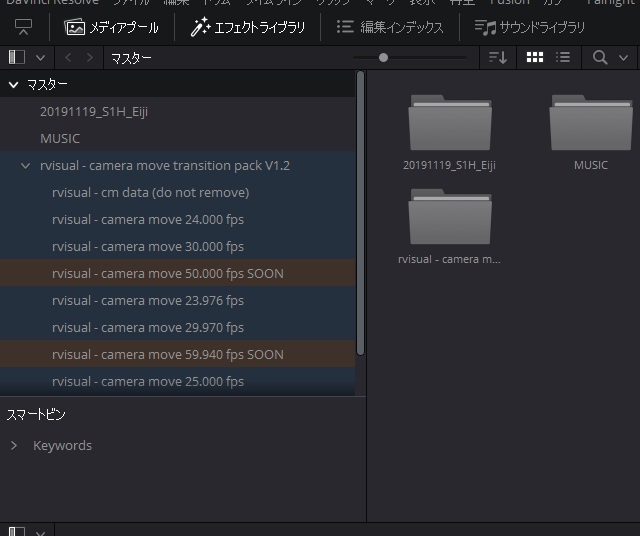Click the workspace monitor layout icon
Screen dimensions: 640x536
[x=23, y=27]
